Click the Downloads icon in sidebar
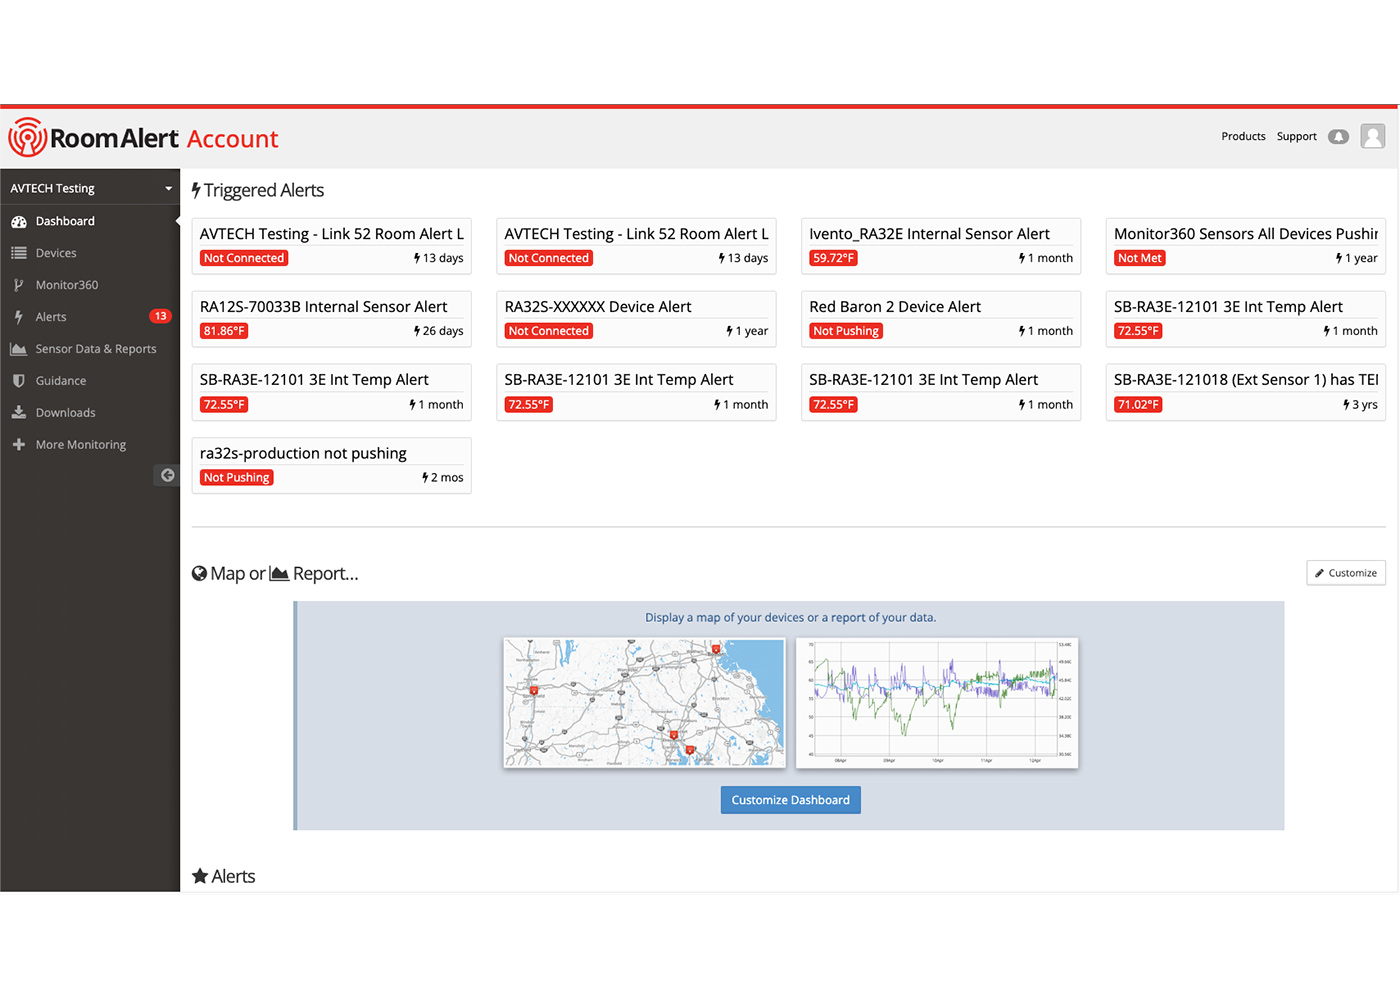Image resolution: width=1400 pixels, height=1000 pixels. [18, 413]
